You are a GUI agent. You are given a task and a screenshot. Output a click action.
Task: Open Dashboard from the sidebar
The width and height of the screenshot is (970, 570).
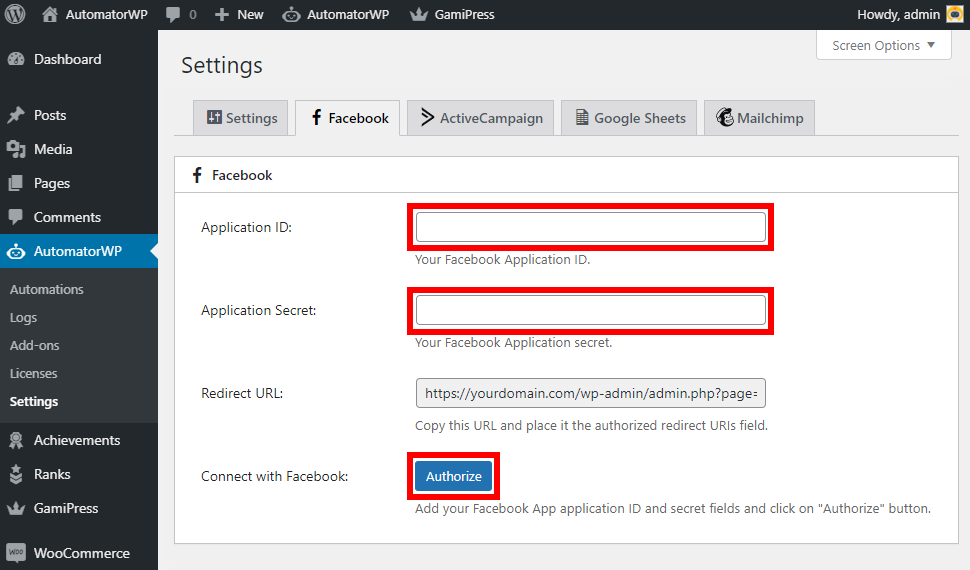click(67, 59)
